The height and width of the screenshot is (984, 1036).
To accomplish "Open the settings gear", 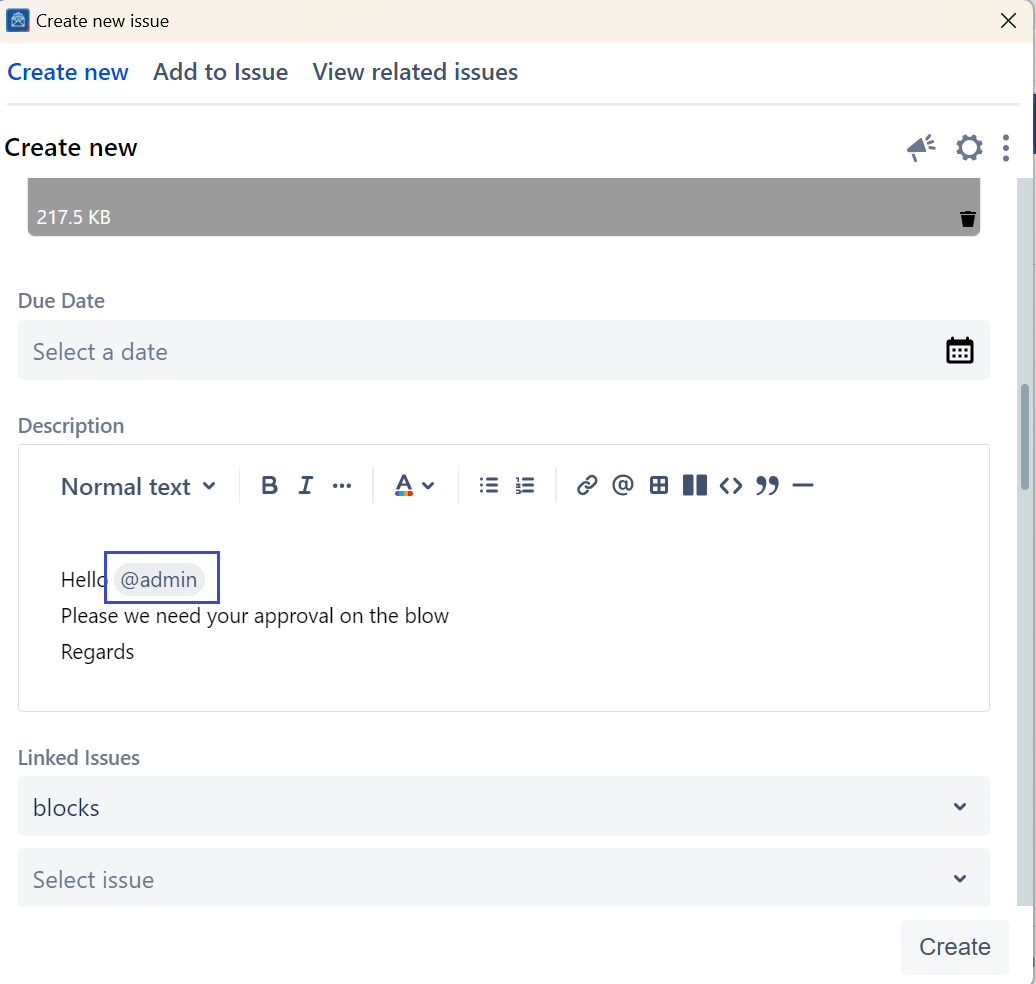I will pyautogui.click(x=969, y=148).
